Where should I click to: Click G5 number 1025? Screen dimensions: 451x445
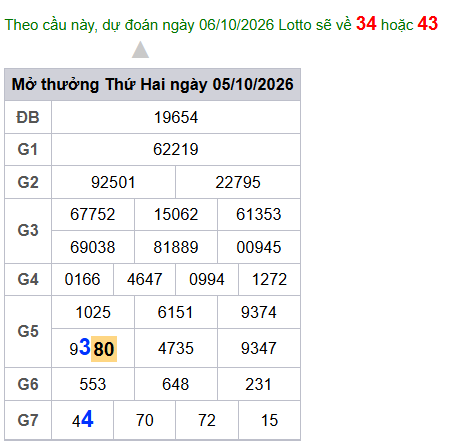tap(93, 312)
